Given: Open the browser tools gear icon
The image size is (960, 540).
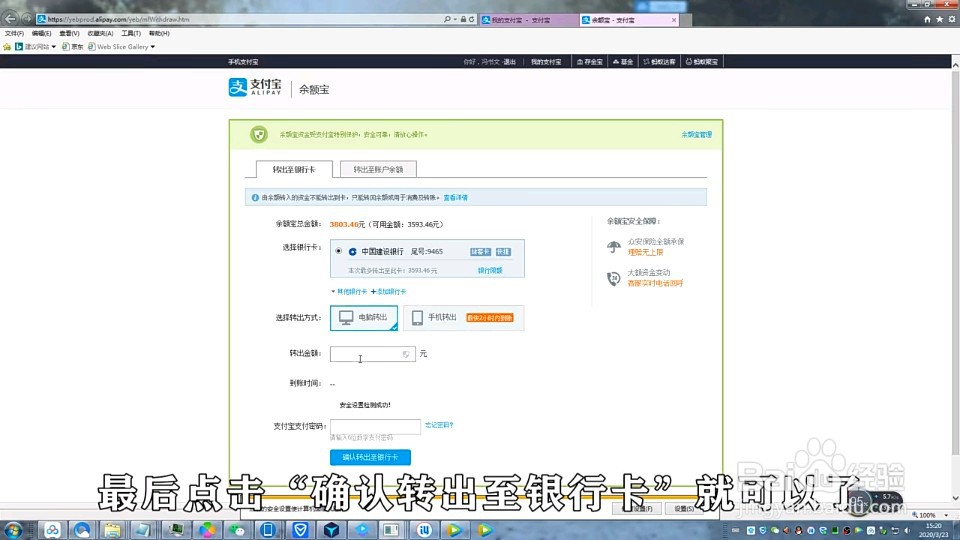Looking at the screenshot, I should click(x=952, y=20).
